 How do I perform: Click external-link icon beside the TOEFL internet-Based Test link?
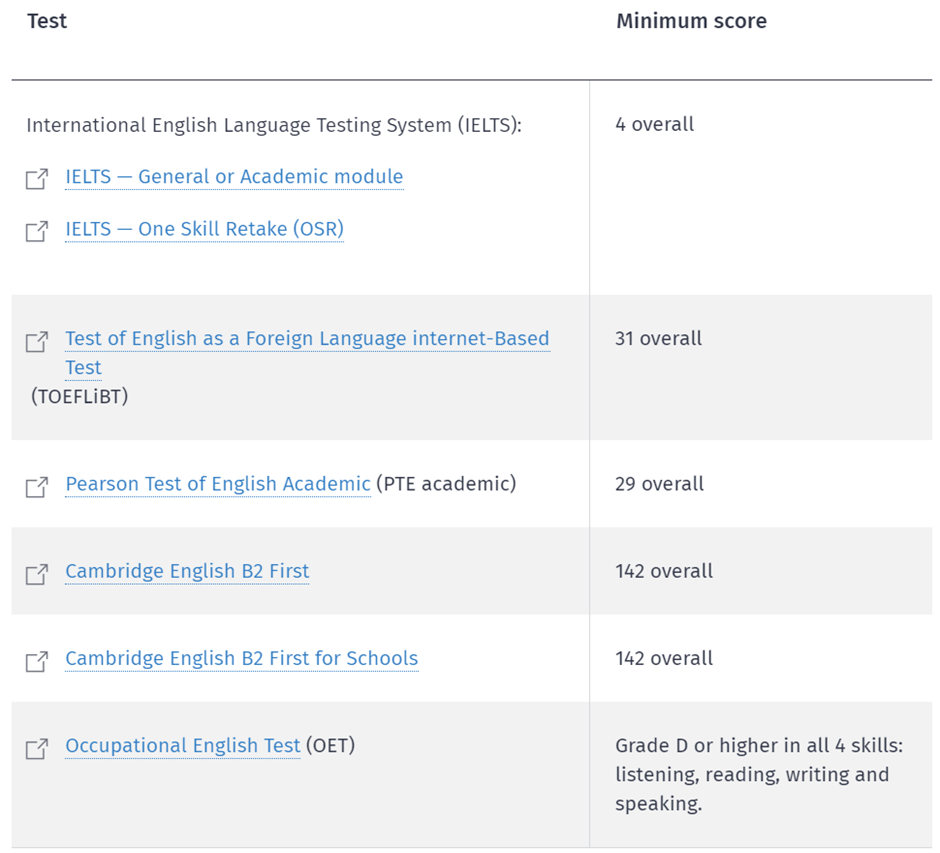(37, 341)
